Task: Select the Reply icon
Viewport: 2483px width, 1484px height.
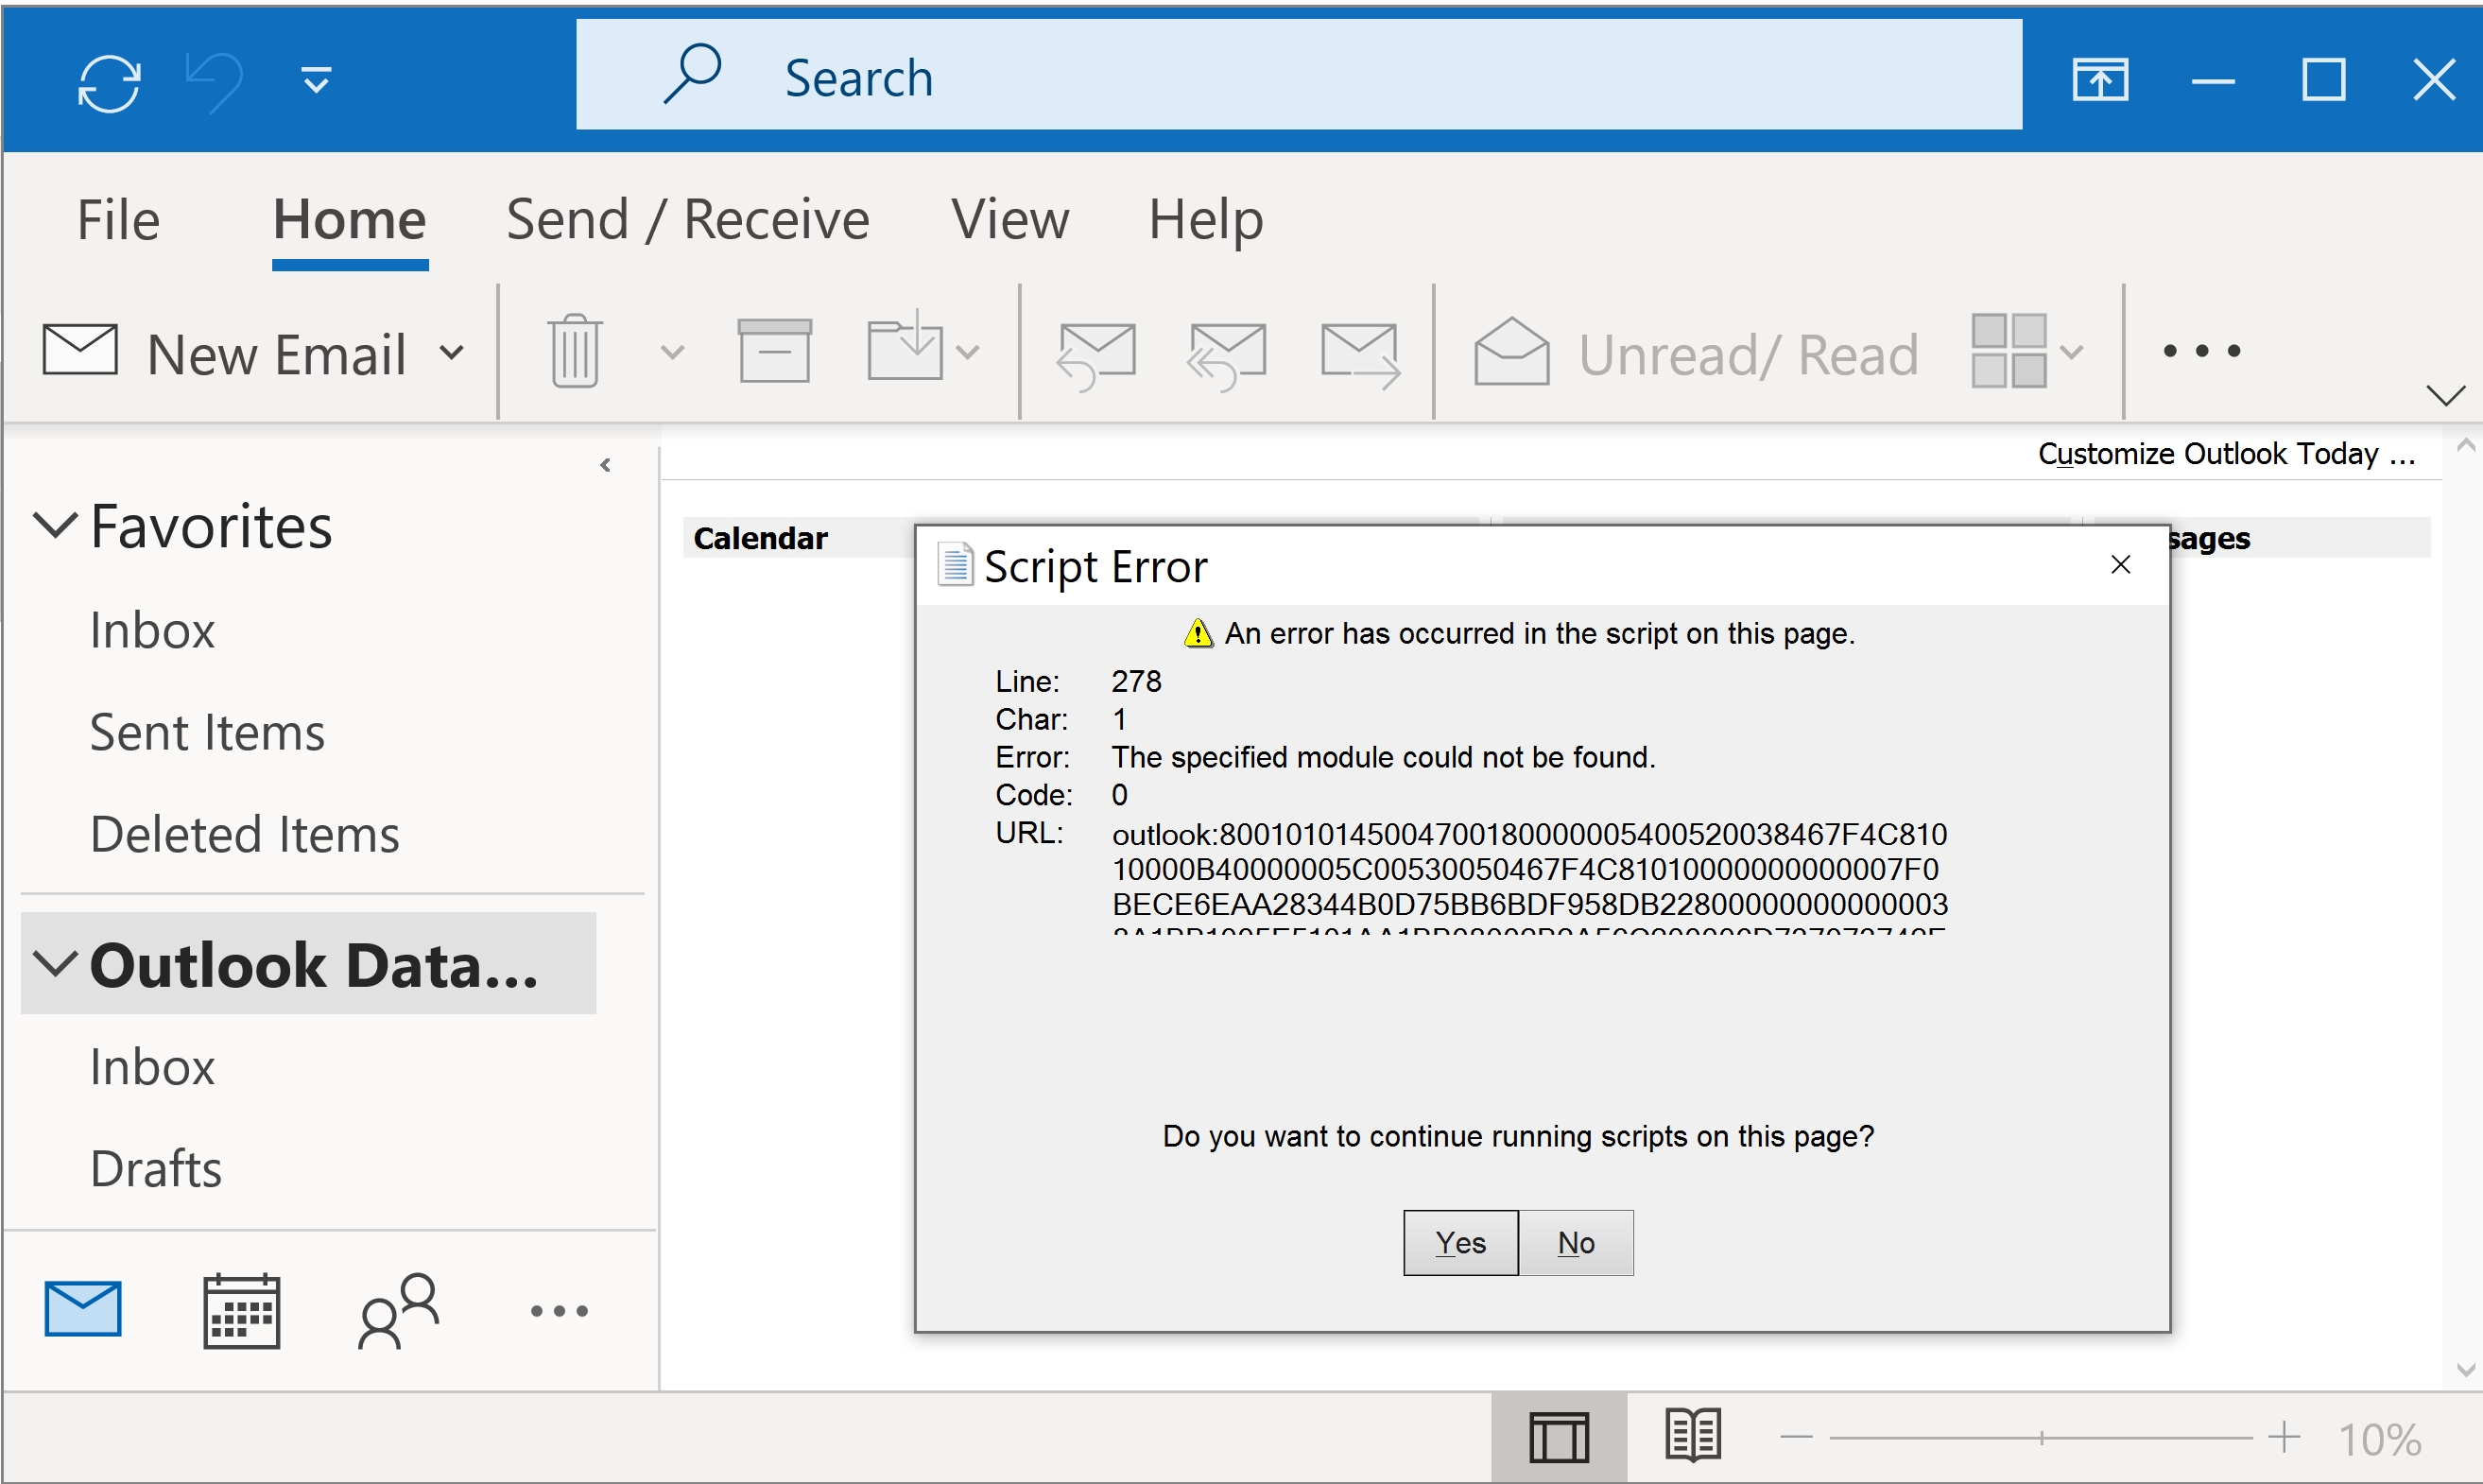Action: (1097, 352)
